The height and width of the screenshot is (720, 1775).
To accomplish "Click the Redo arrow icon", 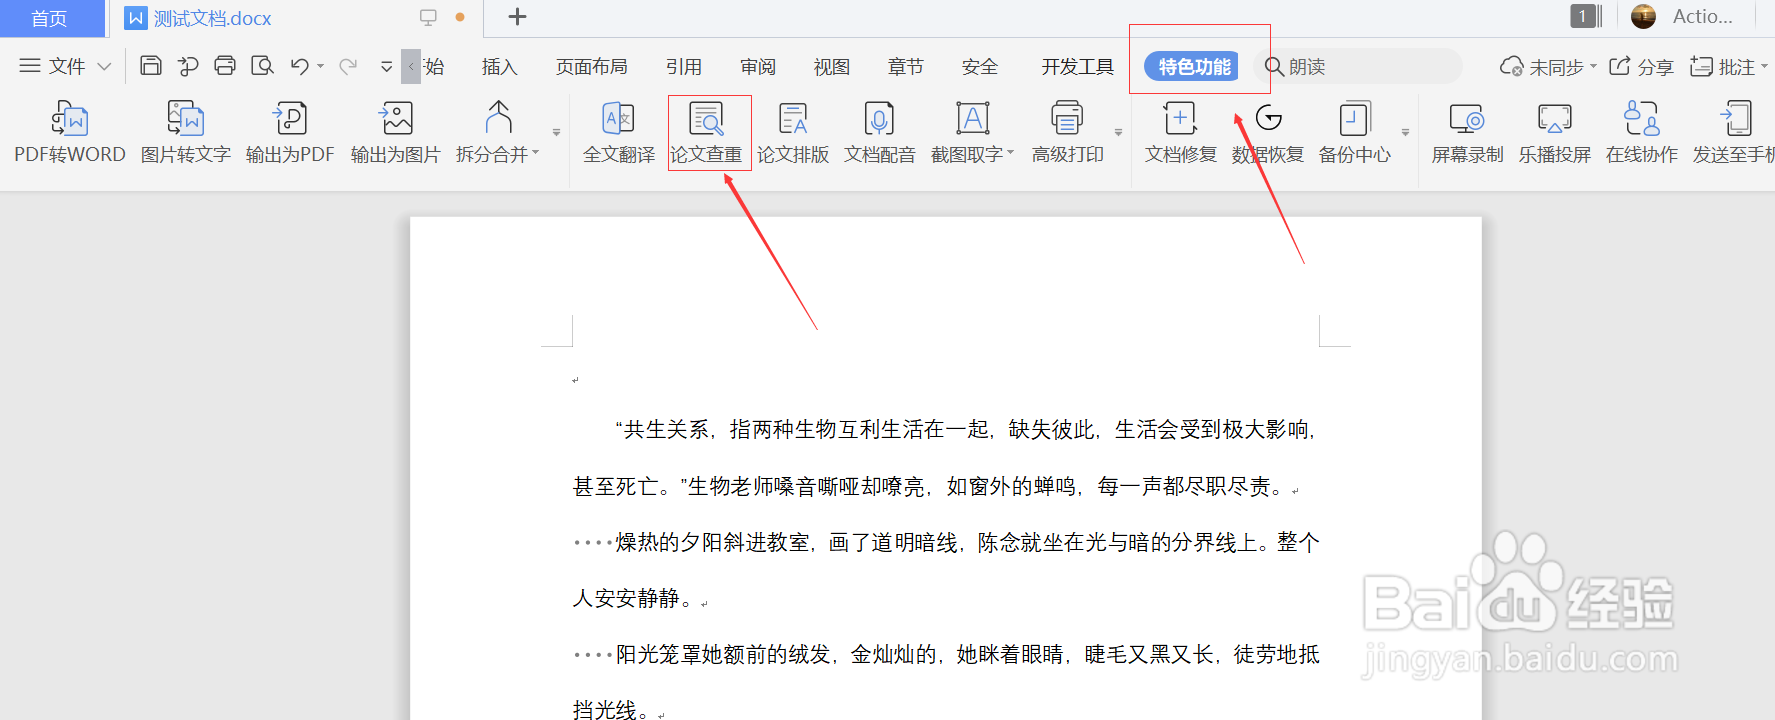I will pyautogui.click(x=348, y=66).
